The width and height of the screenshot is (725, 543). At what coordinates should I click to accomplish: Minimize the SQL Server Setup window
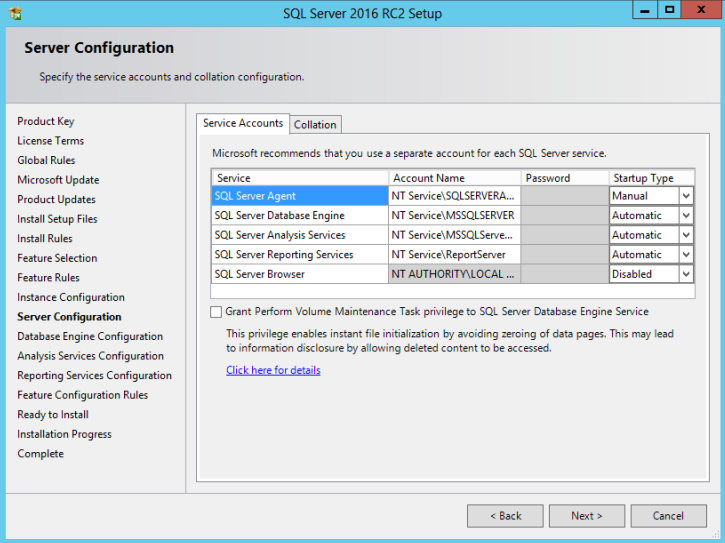pyautogui.click(x=645, y=10)
